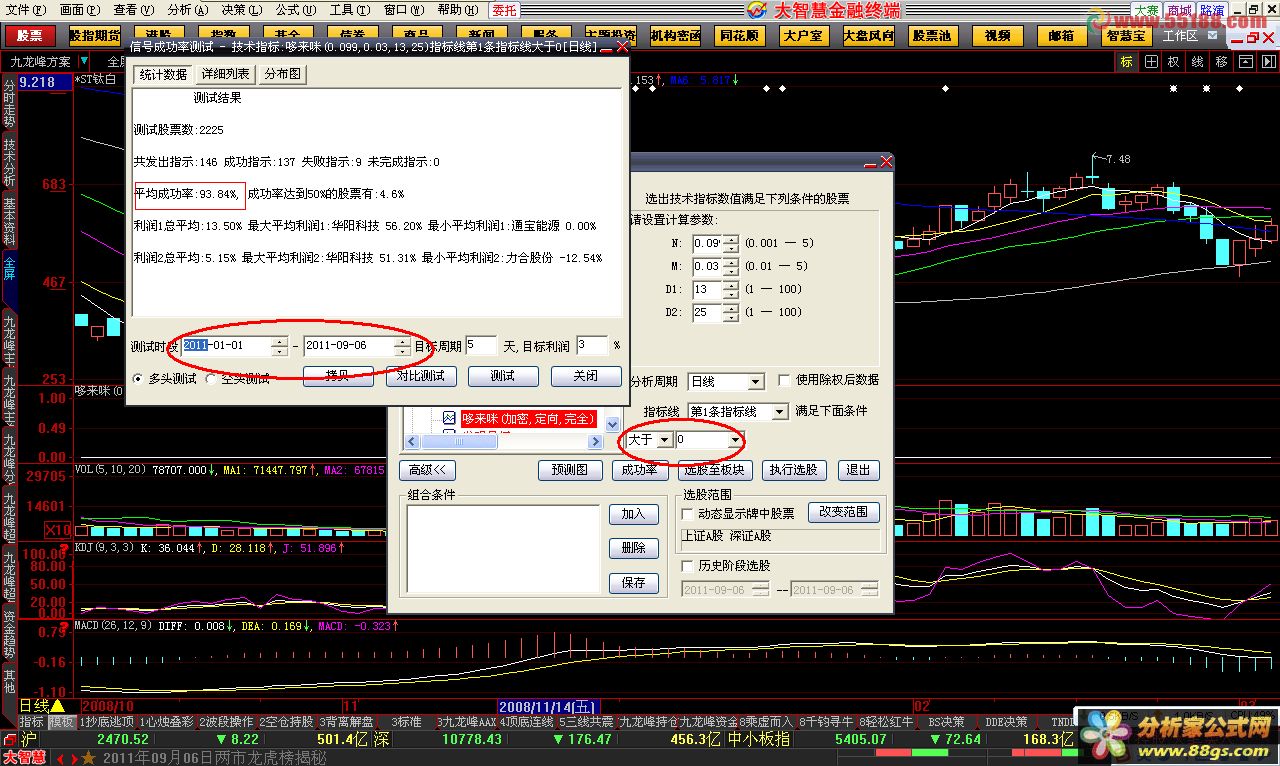Open the 画面 menu
This screenshot has height=766, width=1280.
(x=80, y=10)
